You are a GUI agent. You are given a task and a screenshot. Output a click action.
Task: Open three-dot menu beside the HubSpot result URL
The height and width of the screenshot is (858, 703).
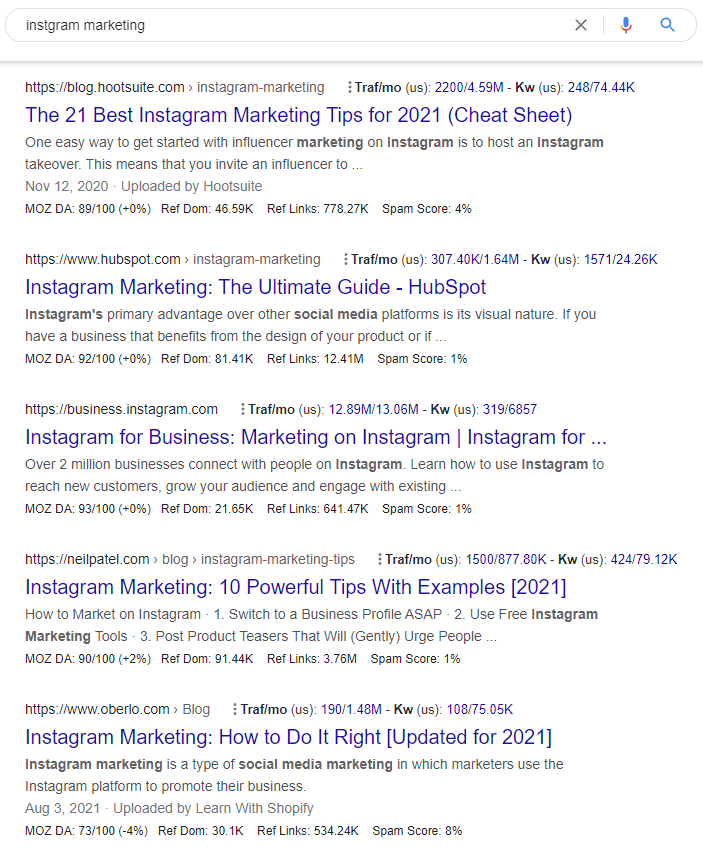pos(345,259)
